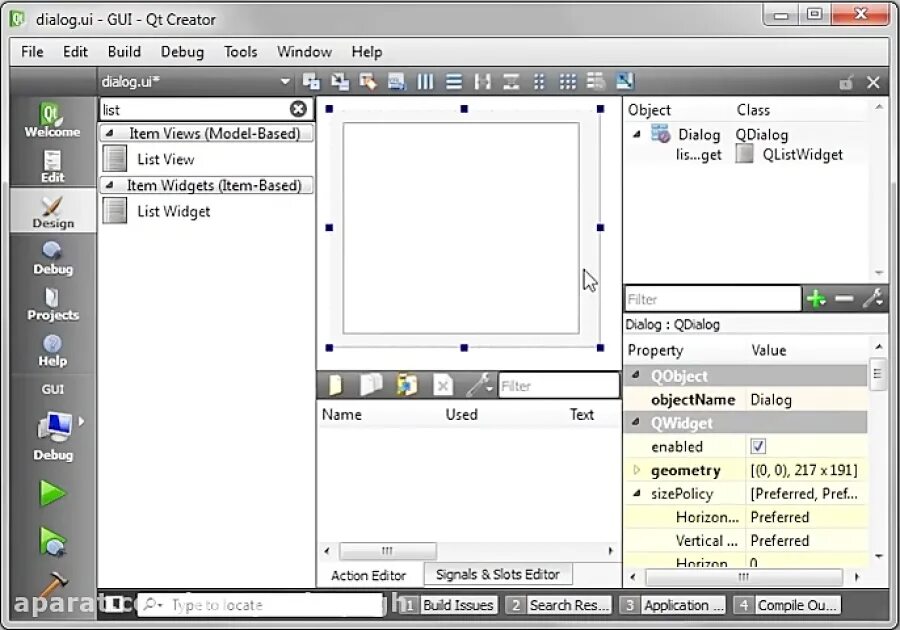The height and width of the screenshot is (630, 900).
Task: Click the Action Editor Filter field
Action: pos(558,386)
